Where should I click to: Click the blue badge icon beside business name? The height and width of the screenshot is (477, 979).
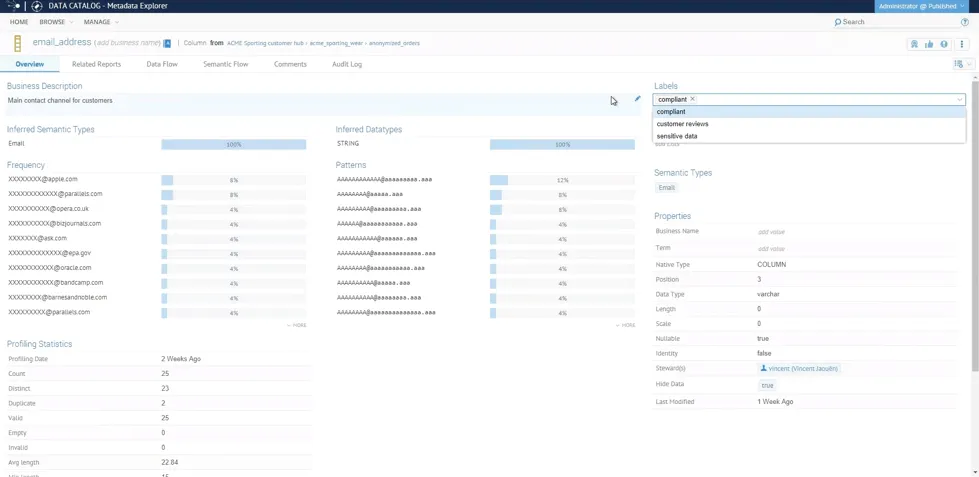point(167,43)
